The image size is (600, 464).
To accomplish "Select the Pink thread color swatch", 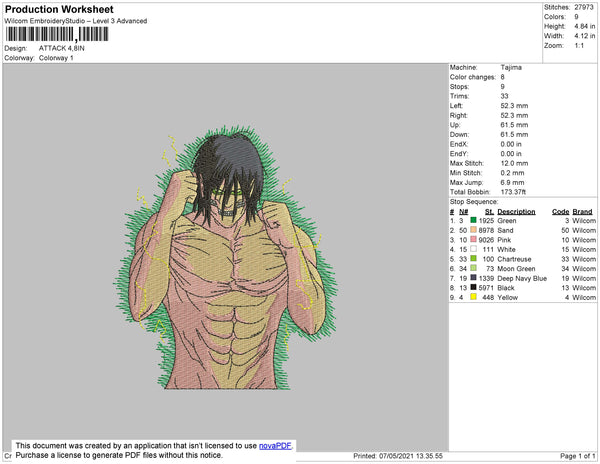I will click(473, 239).
